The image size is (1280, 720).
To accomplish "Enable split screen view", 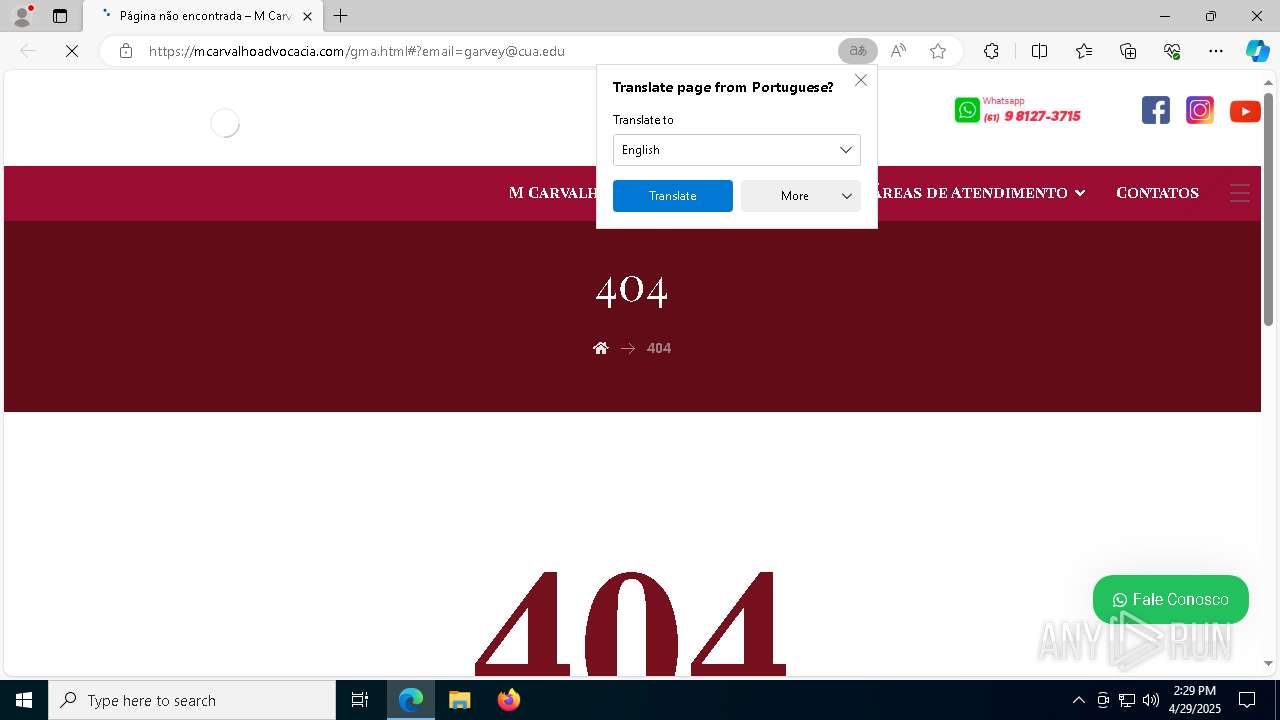I will pos(1039,51).
